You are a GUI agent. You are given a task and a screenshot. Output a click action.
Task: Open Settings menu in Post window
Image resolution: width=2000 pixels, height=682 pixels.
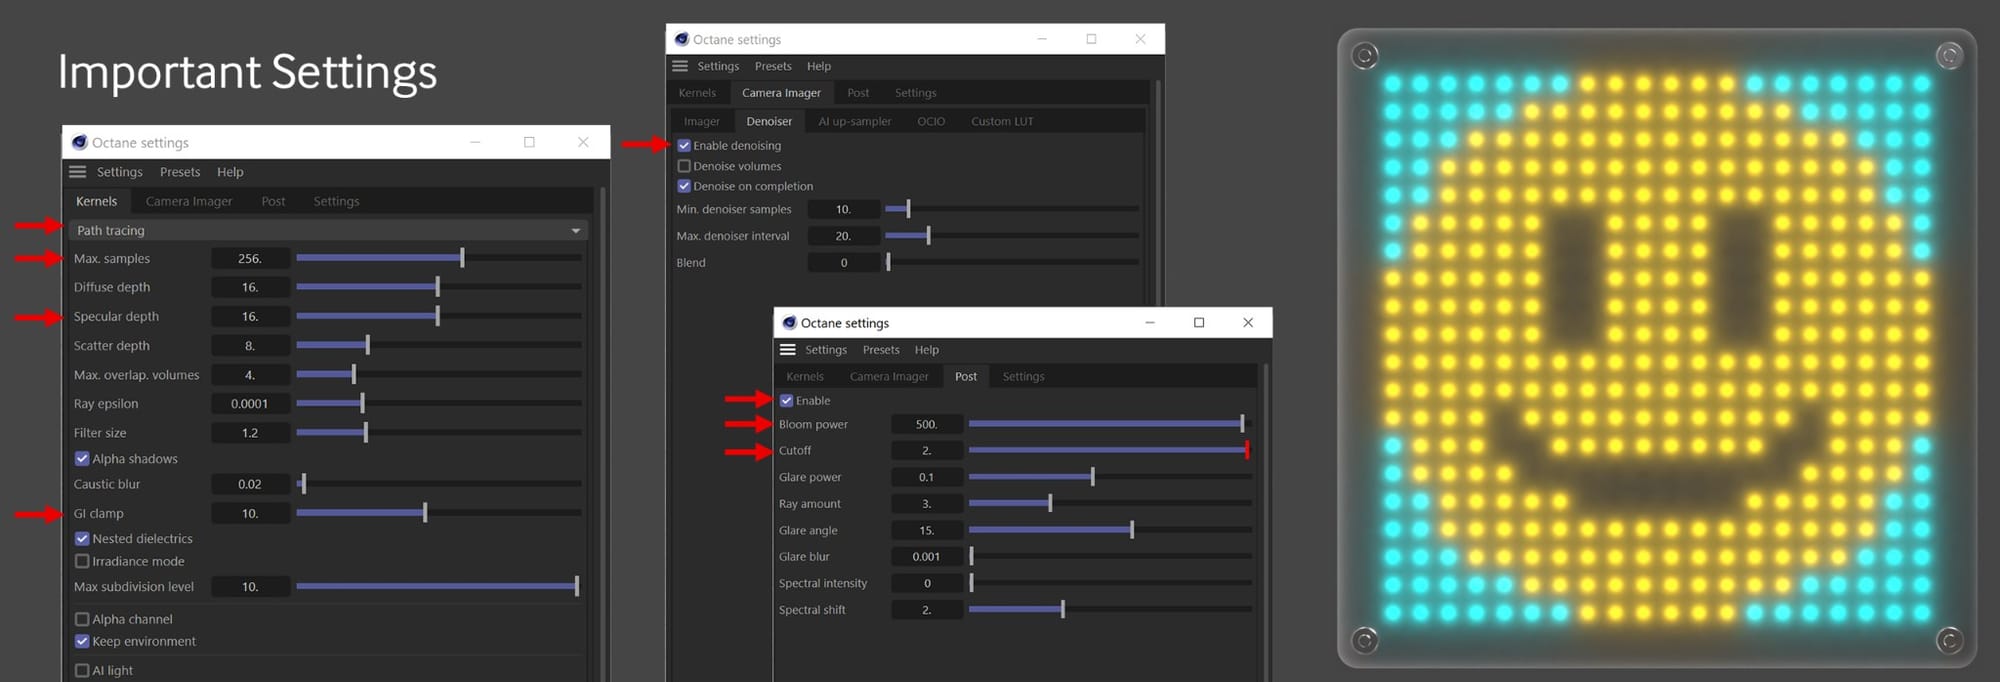tap(826, 350)
